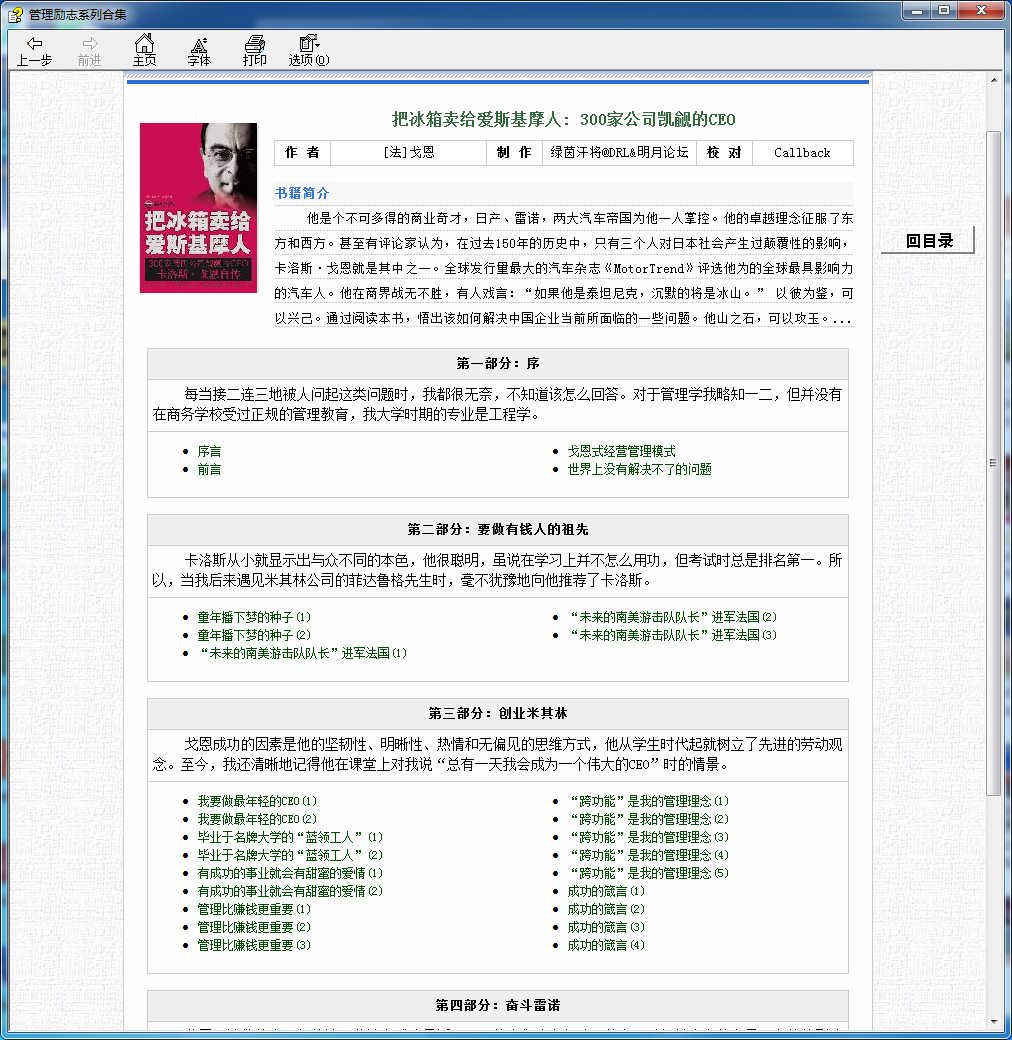Click the book cover thumbnail image
1012x1040 pixels.
point(198,208)
